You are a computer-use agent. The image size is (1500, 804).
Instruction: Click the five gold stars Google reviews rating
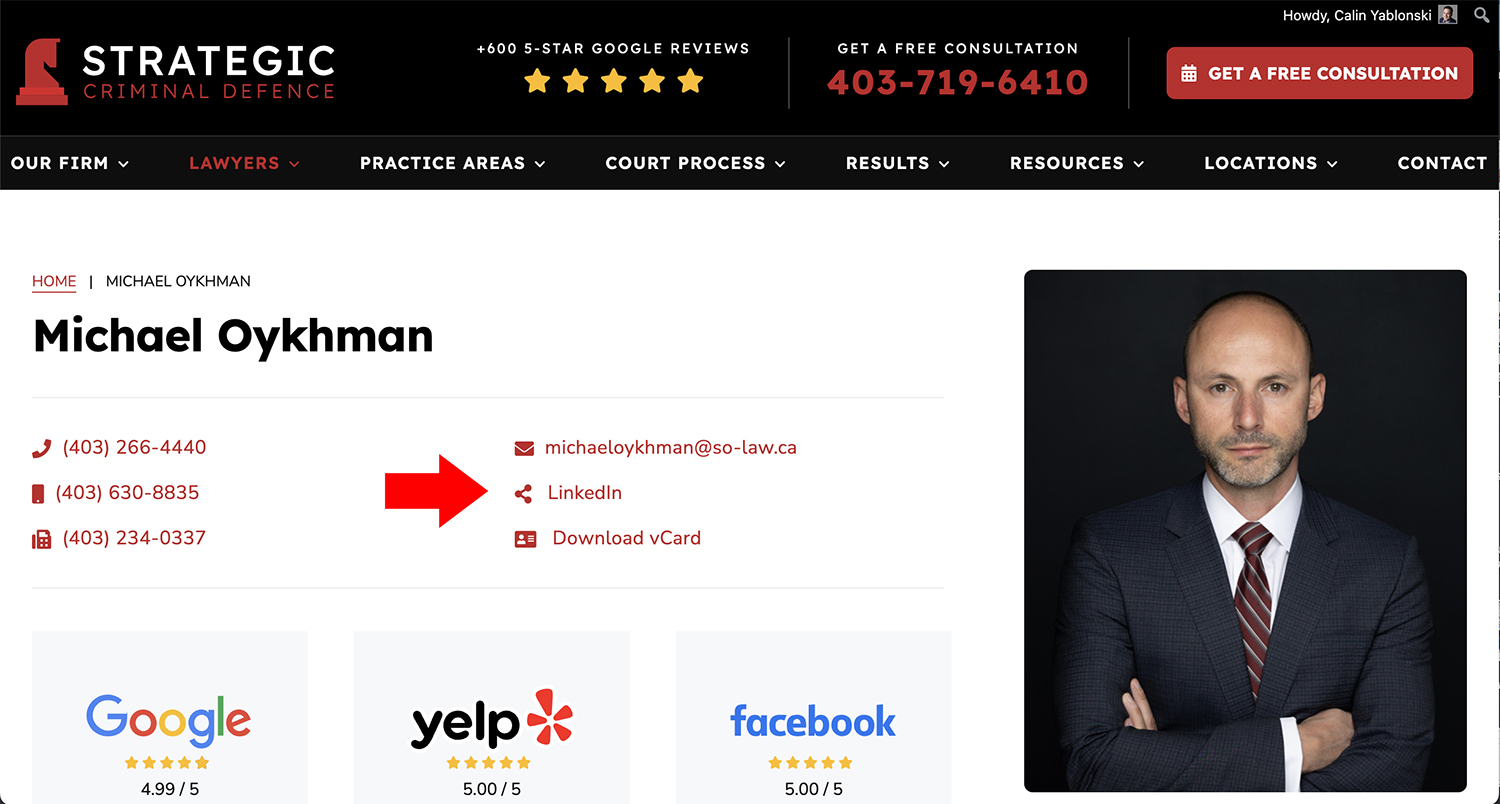click(614, 81)
